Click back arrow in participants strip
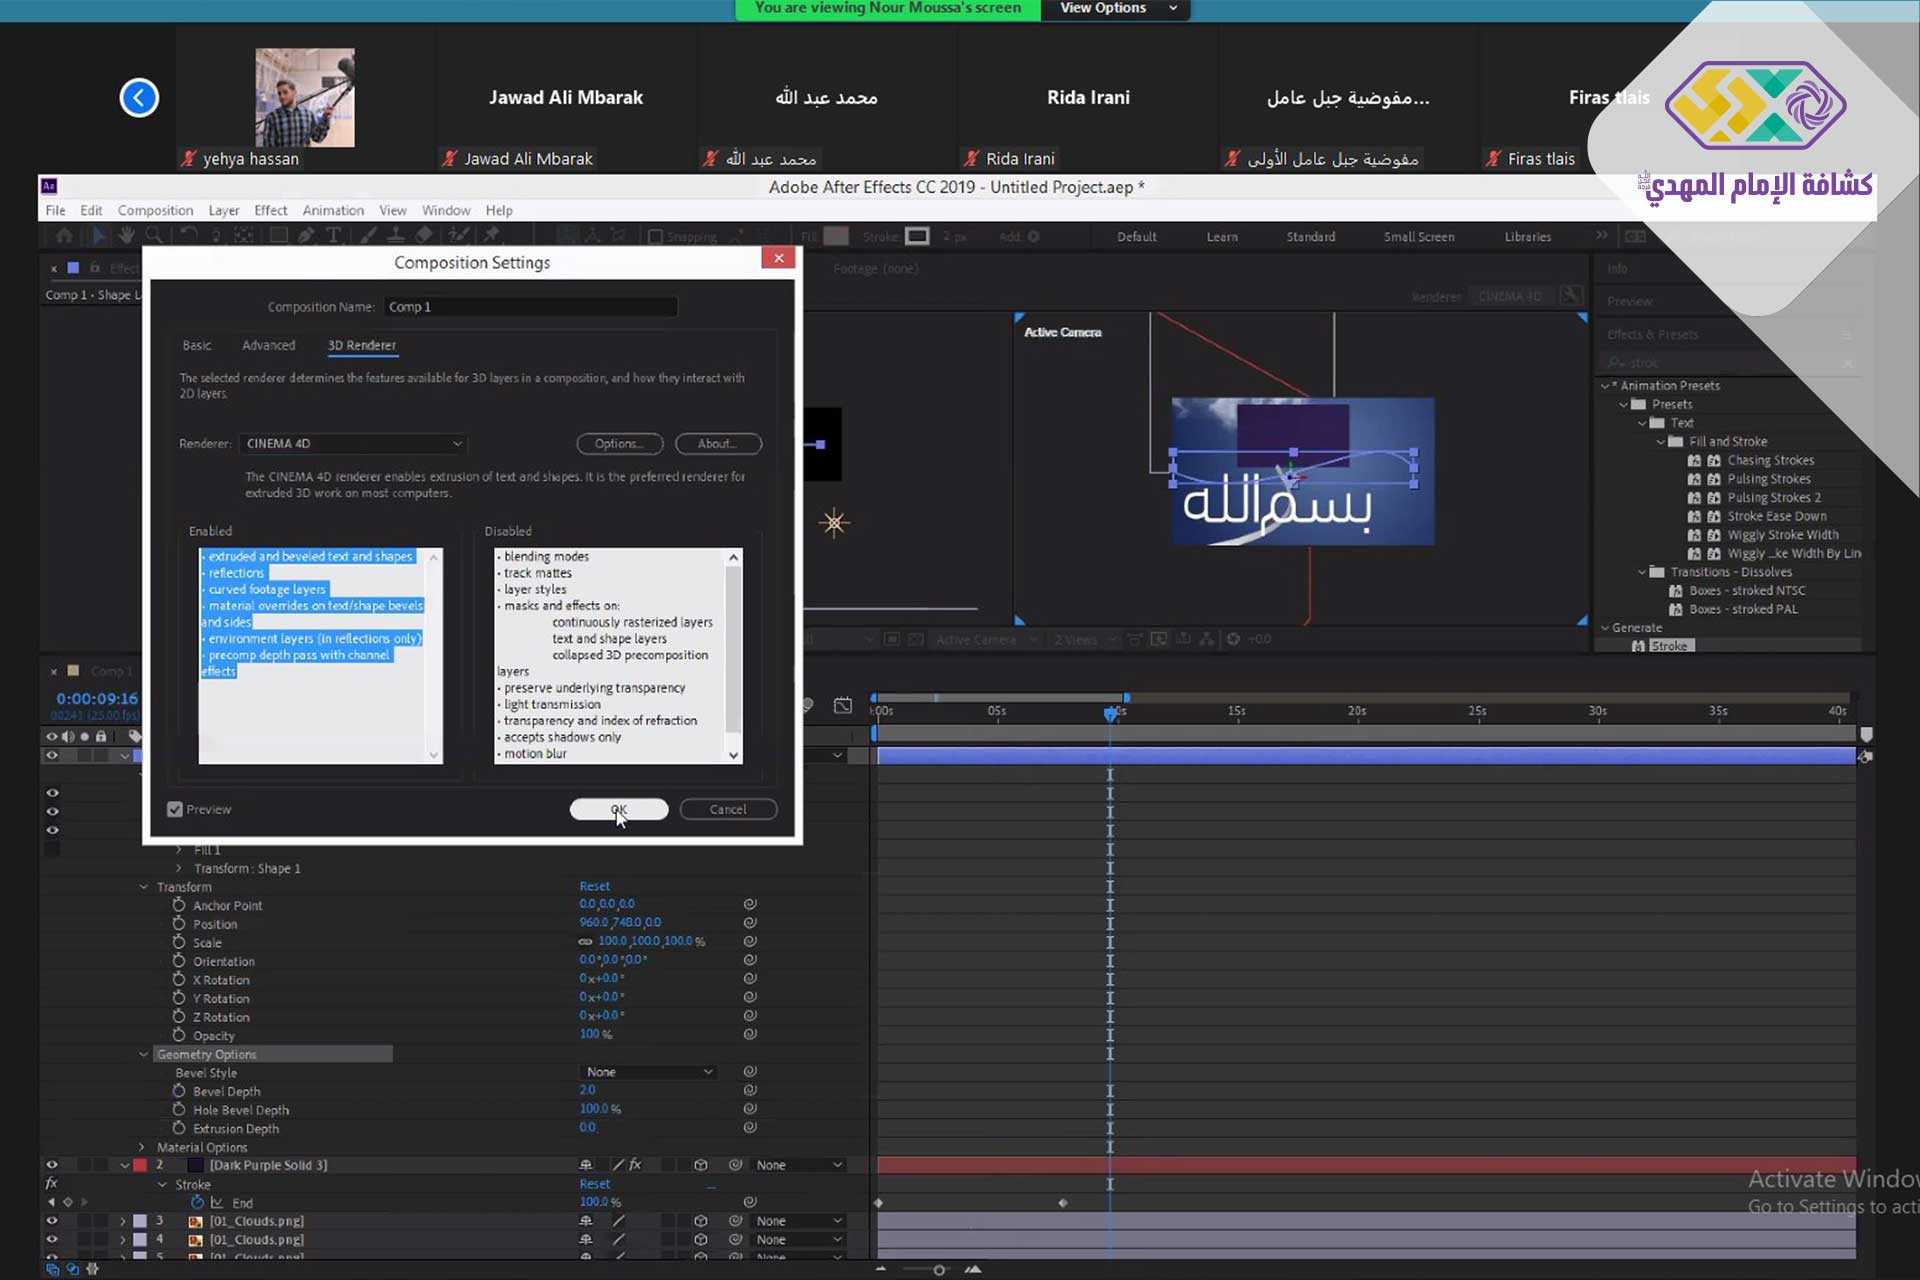Screen dimensions: 1920x1280 [139, 98]
